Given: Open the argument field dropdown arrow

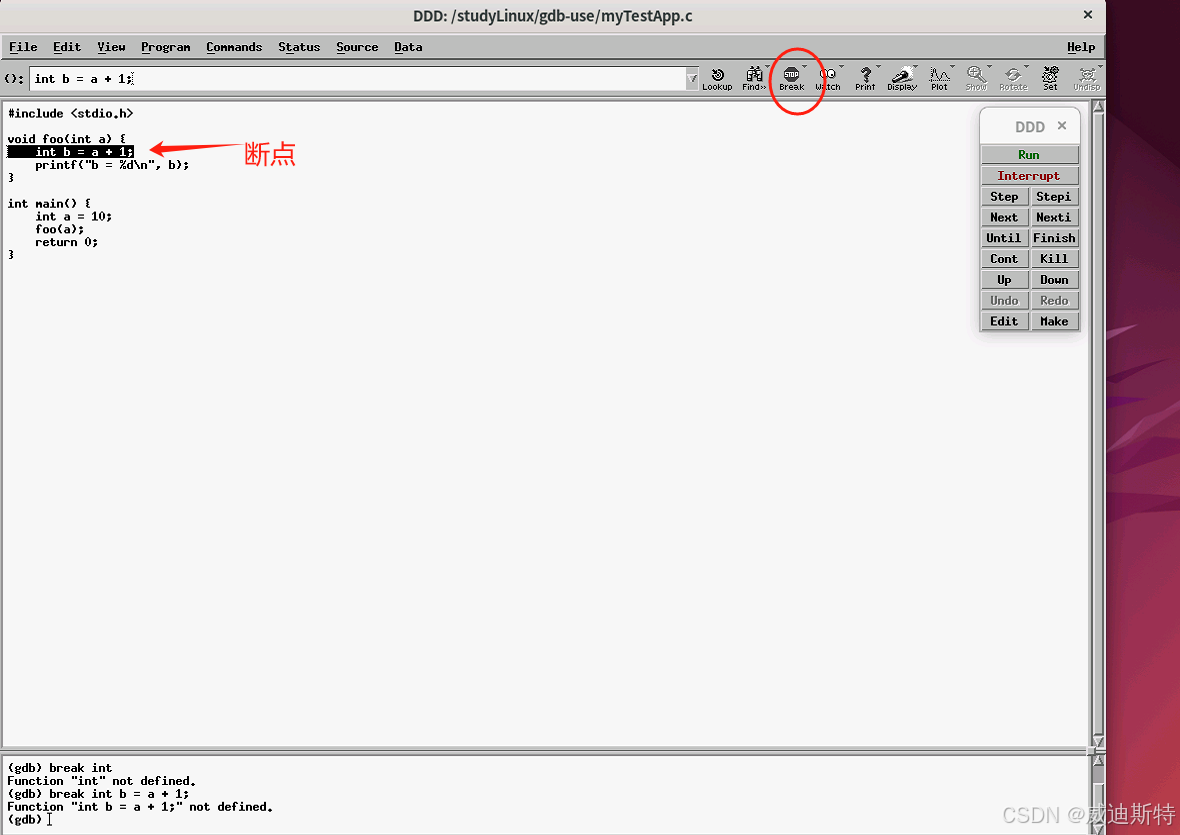Looking at the screenshot, I should pos(691,78).
